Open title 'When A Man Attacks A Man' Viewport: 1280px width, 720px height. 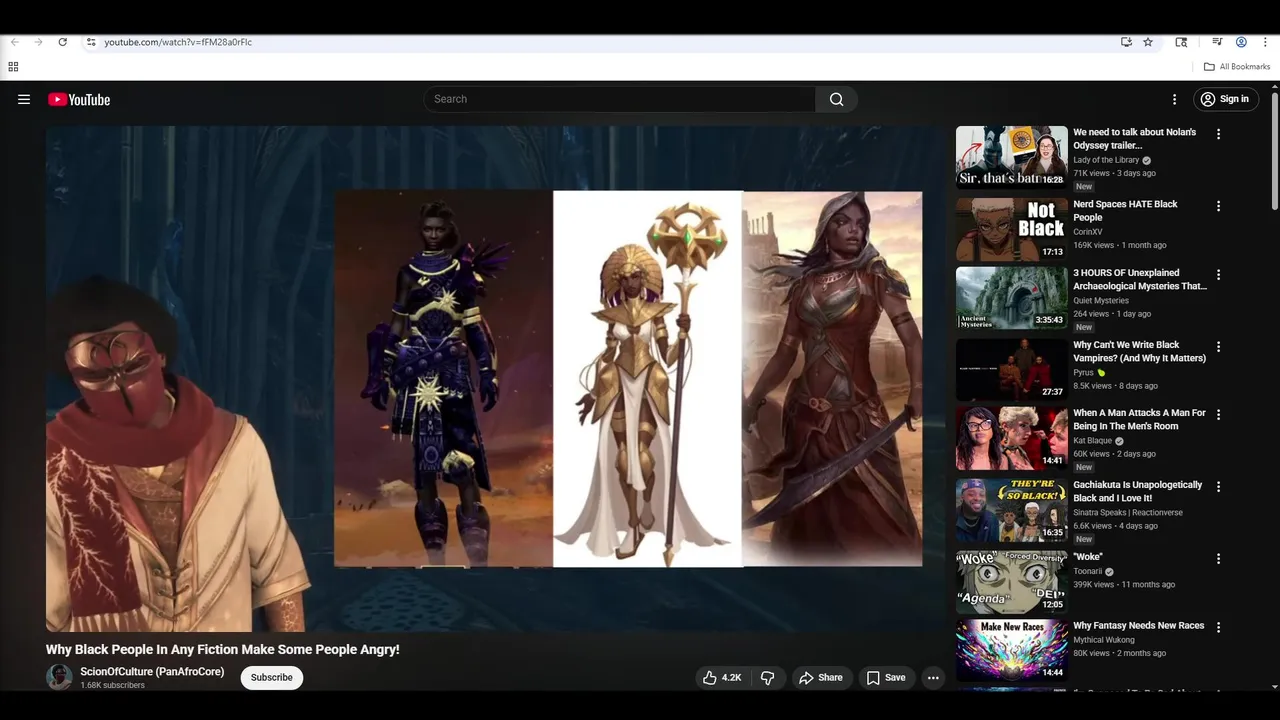click(1139, 419)
